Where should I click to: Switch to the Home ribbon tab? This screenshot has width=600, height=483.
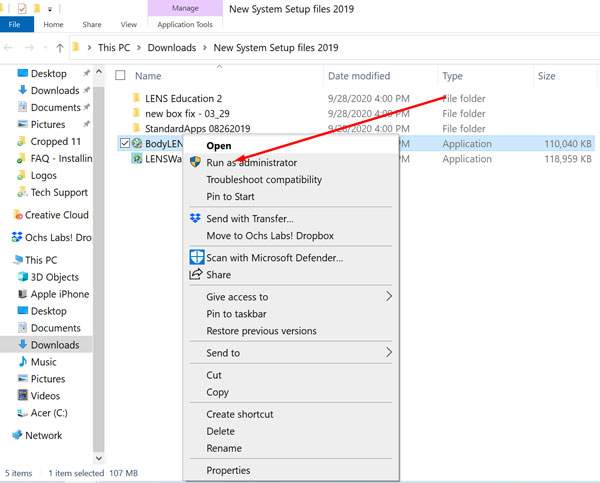53,24
